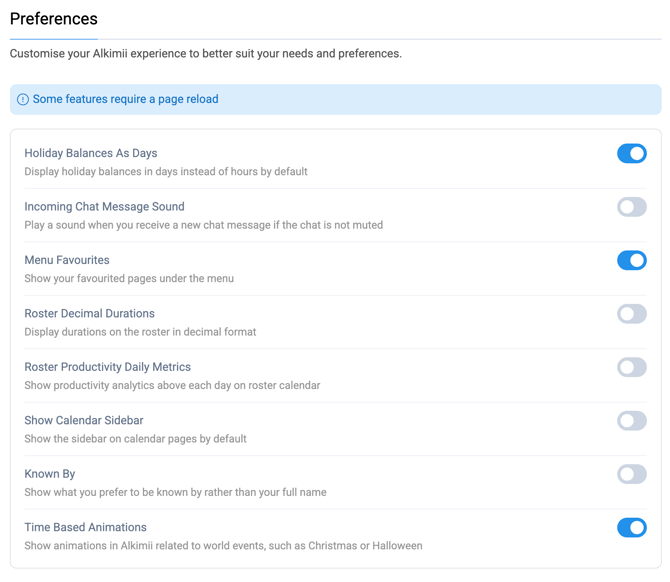670x582 pixels.
Task: Disable the Time Based Animations toggle
Action: coord(631,528)
